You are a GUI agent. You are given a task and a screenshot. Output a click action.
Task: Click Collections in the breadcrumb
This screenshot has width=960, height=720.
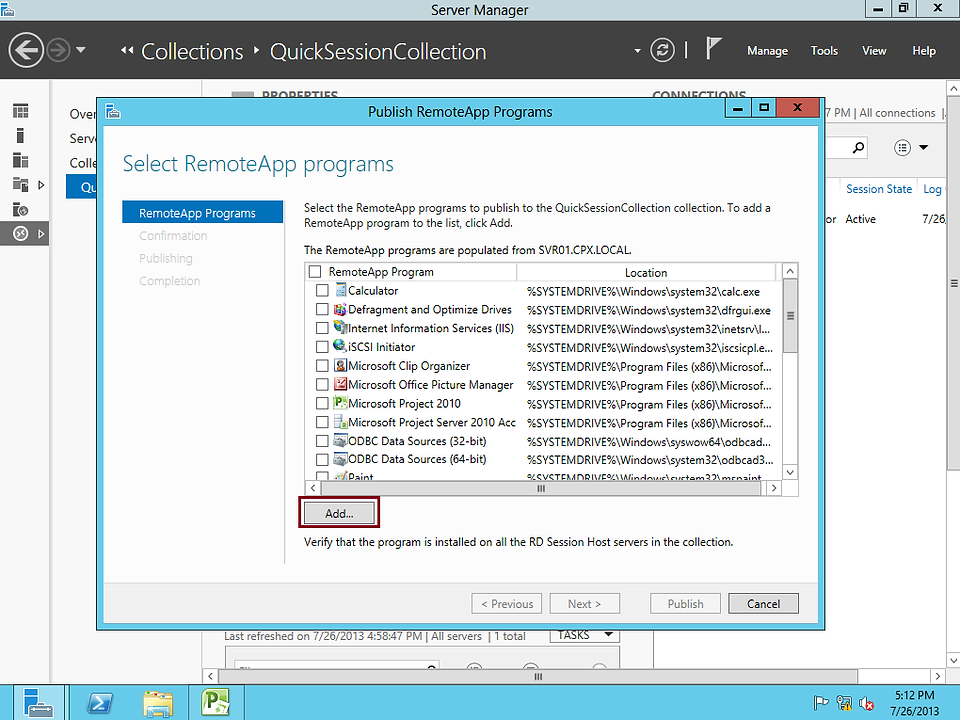[x=192, y=51]
